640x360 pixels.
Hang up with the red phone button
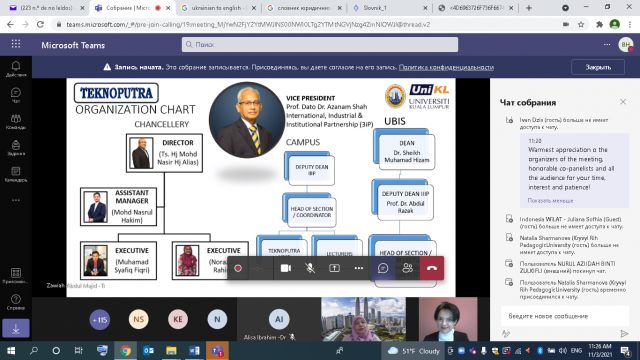click(432, 268)
